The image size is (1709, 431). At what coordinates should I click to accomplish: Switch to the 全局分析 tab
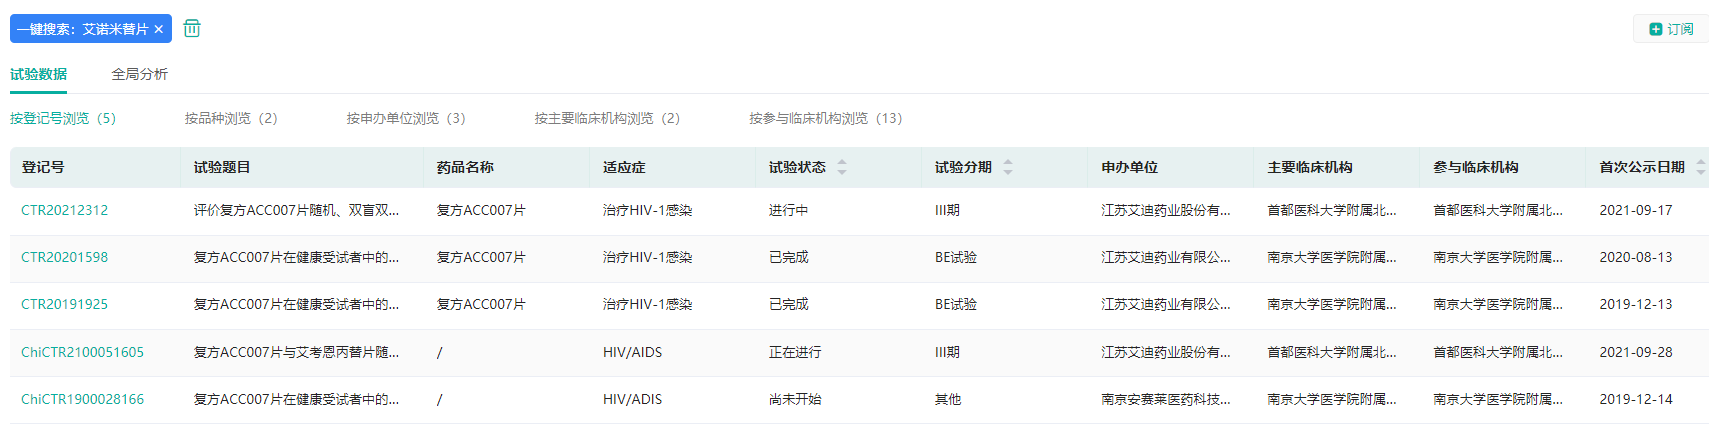[139, 74]
